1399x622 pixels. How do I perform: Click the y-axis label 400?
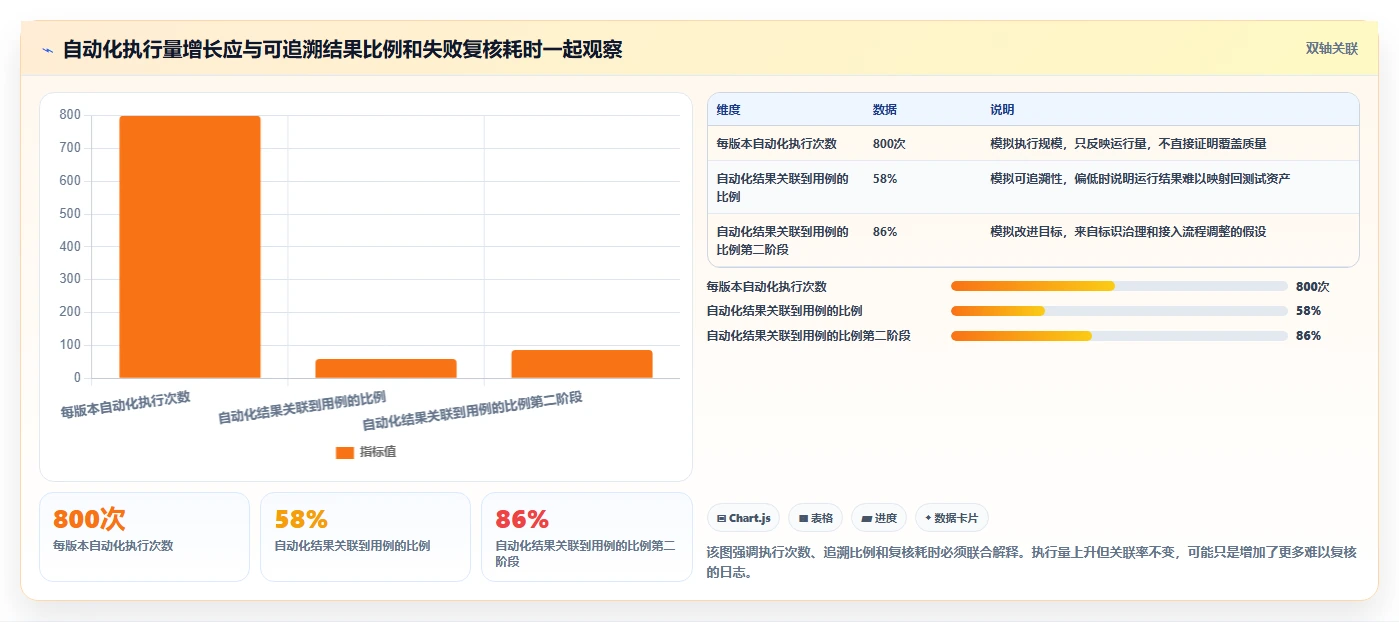coord(70,247)
